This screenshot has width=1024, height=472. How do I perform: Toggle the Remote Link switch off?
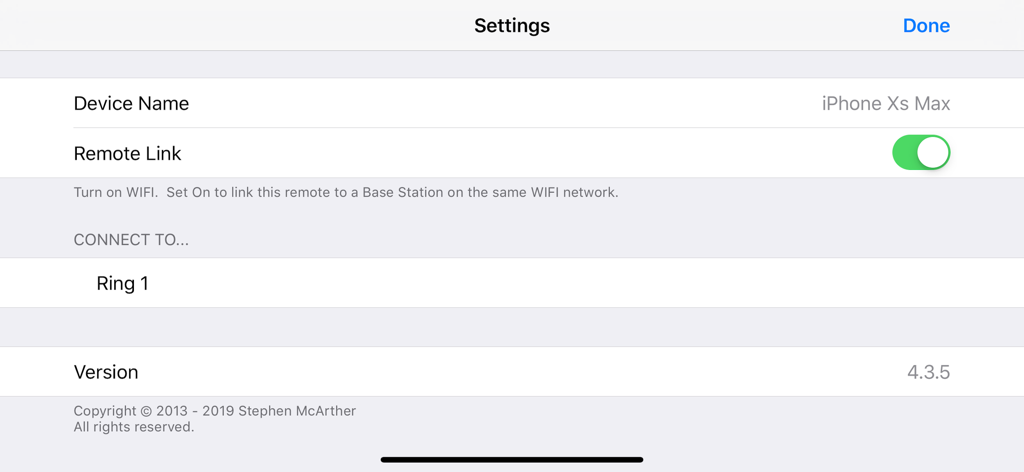point(921,153)
